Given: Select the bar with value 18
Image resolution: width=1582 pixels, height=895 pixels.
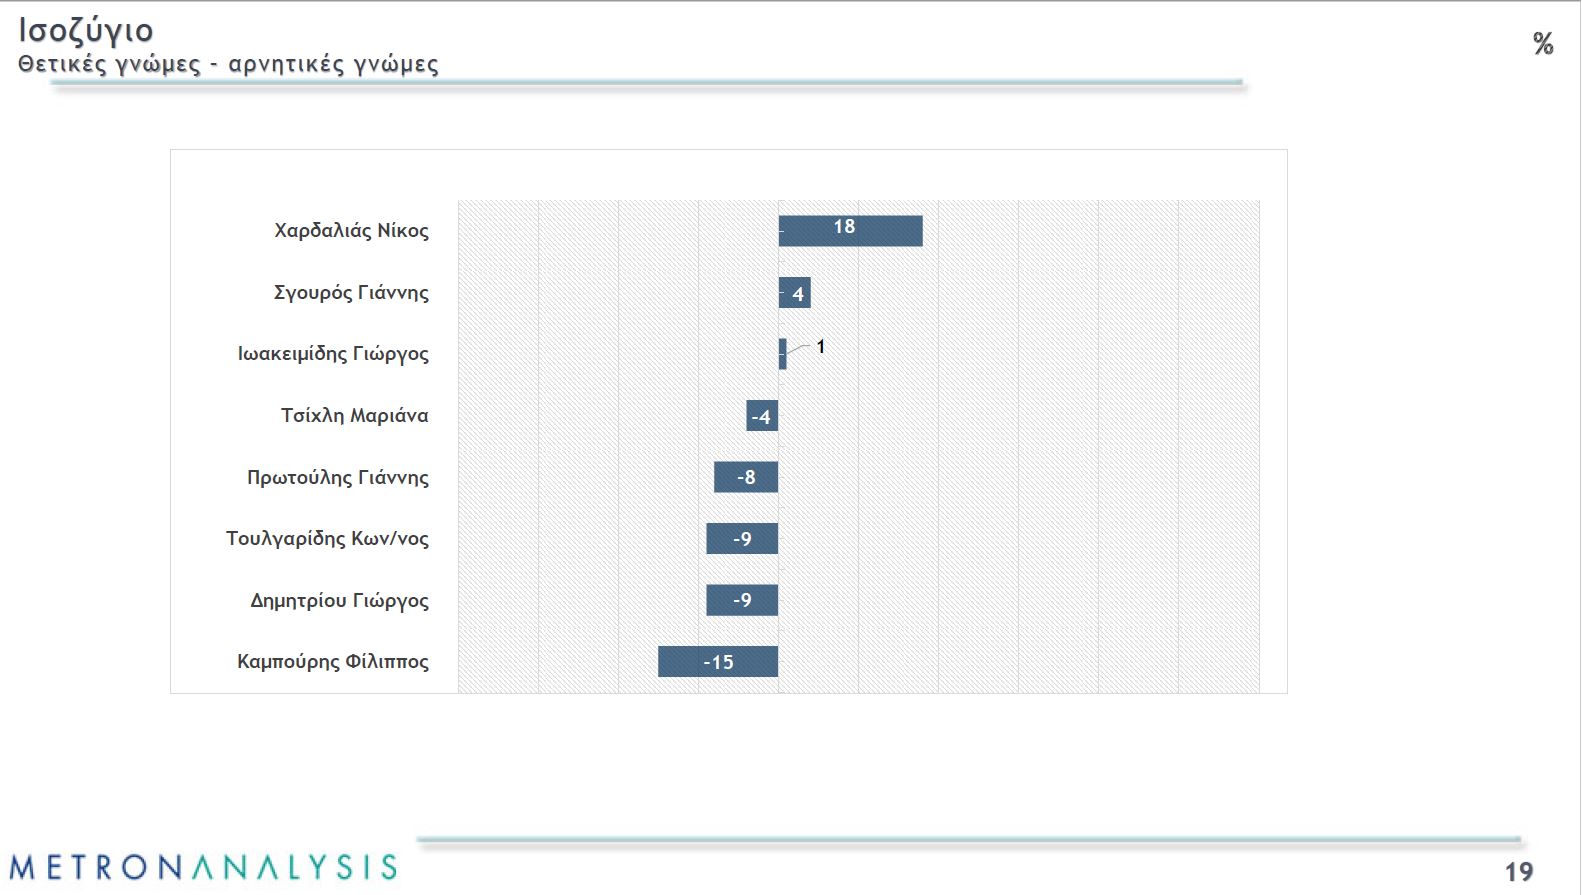Looking at the screenshot, I should point(850,231).
